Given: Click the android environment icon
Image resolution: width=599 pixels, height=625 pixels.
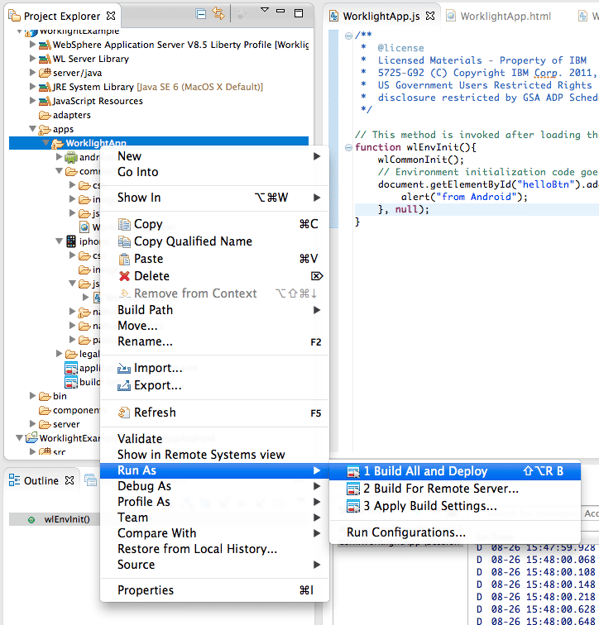Looking at the screenshot, I should point(71,157).
